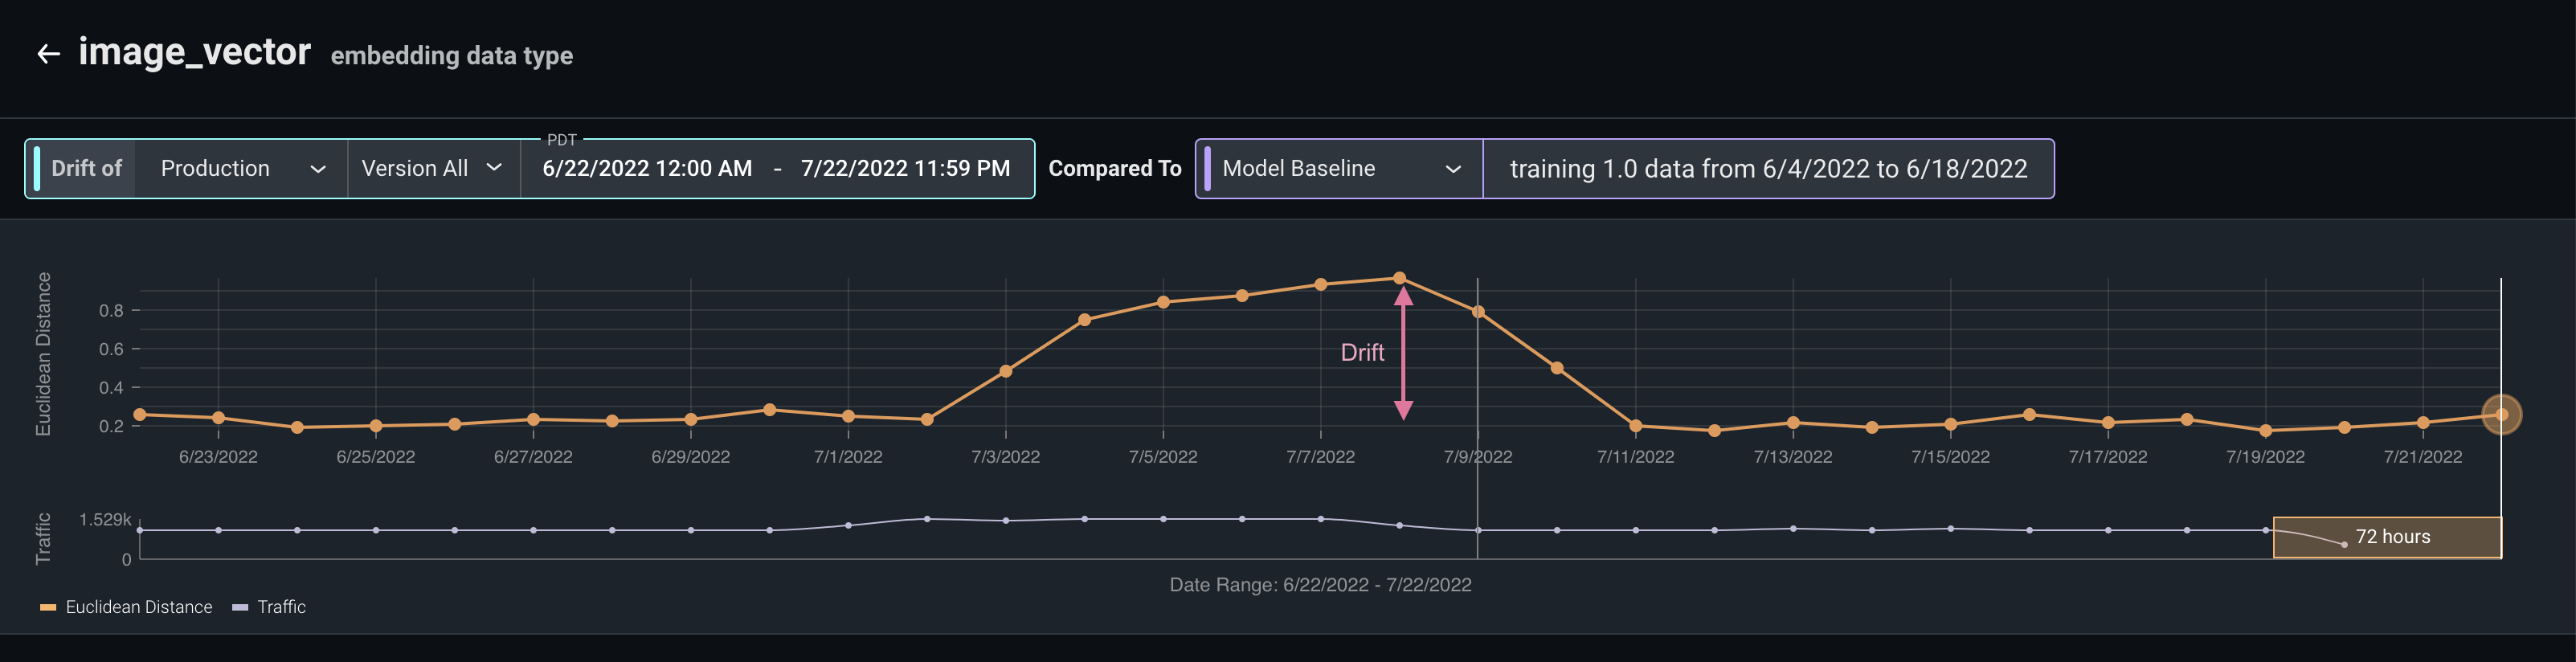Image resolution: width=2576 pixels, height=662 pixels.
Task: Click the x-axis label 7/15/2022
Action: click(x=1950, y=457)
